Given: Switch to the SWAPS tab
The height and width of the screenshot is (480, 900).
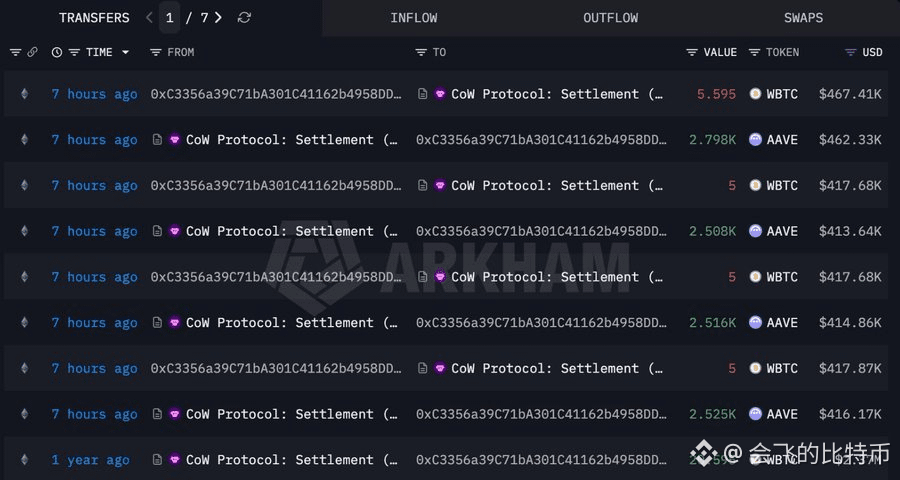Looking at the screenshot, I should 804,18.
